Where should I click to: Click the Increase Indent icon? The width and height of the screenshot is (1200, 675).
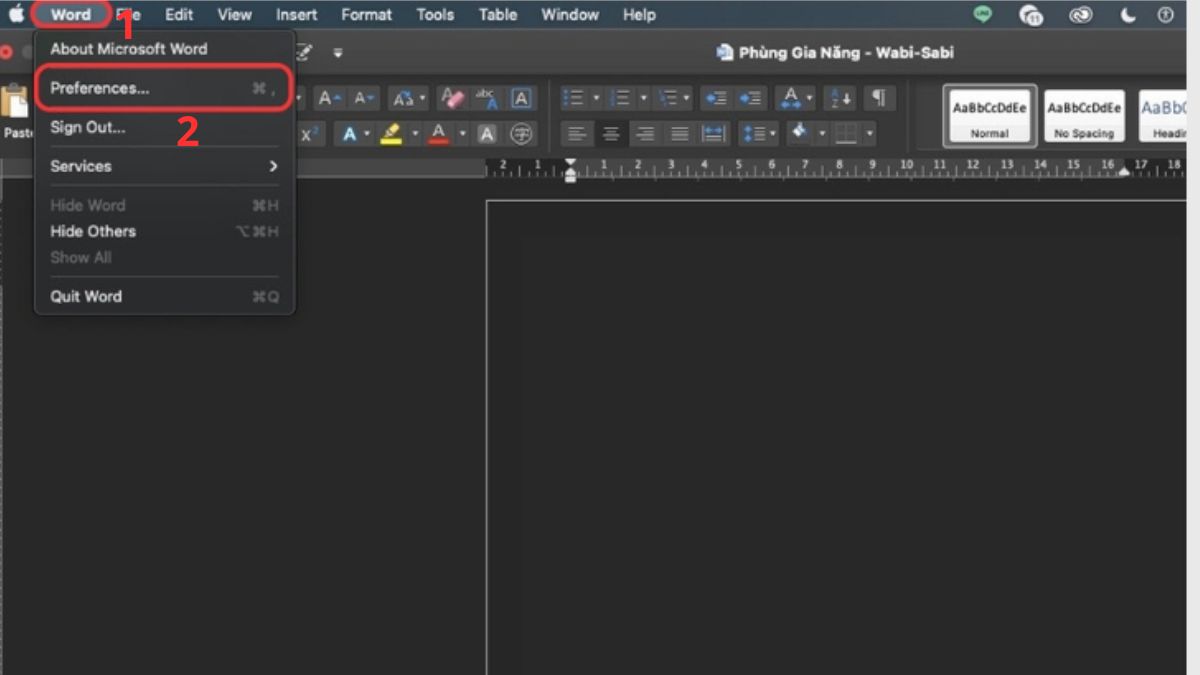coord(749,98)
